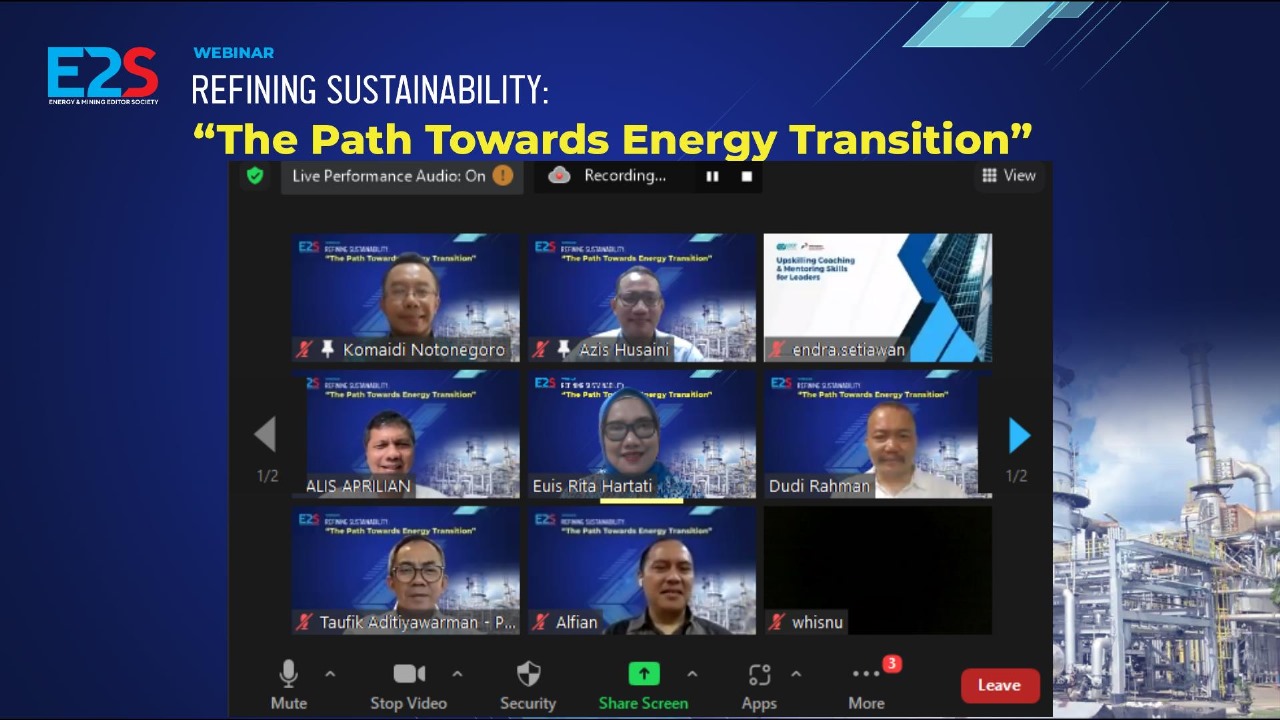Image resolution: width=1280 pixels, height=720 pixels.
Task: Go to the previous page of participants
Action: [x=265, y=435]
